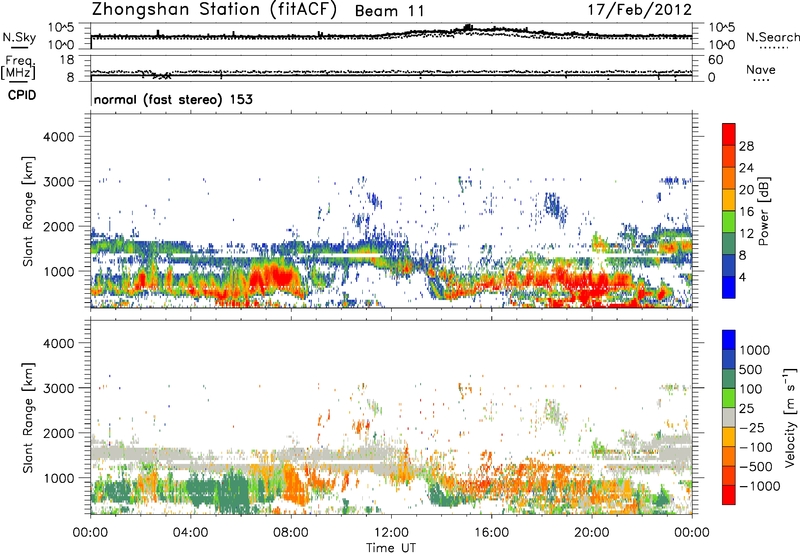Click the Nave legend label

(761, 69)
